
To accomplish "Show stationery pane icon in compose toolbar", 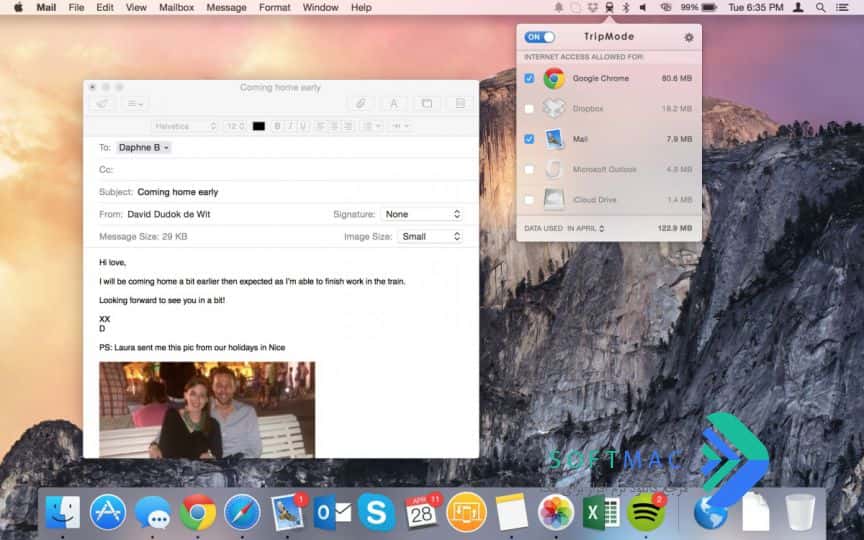I will pos(460,104).
